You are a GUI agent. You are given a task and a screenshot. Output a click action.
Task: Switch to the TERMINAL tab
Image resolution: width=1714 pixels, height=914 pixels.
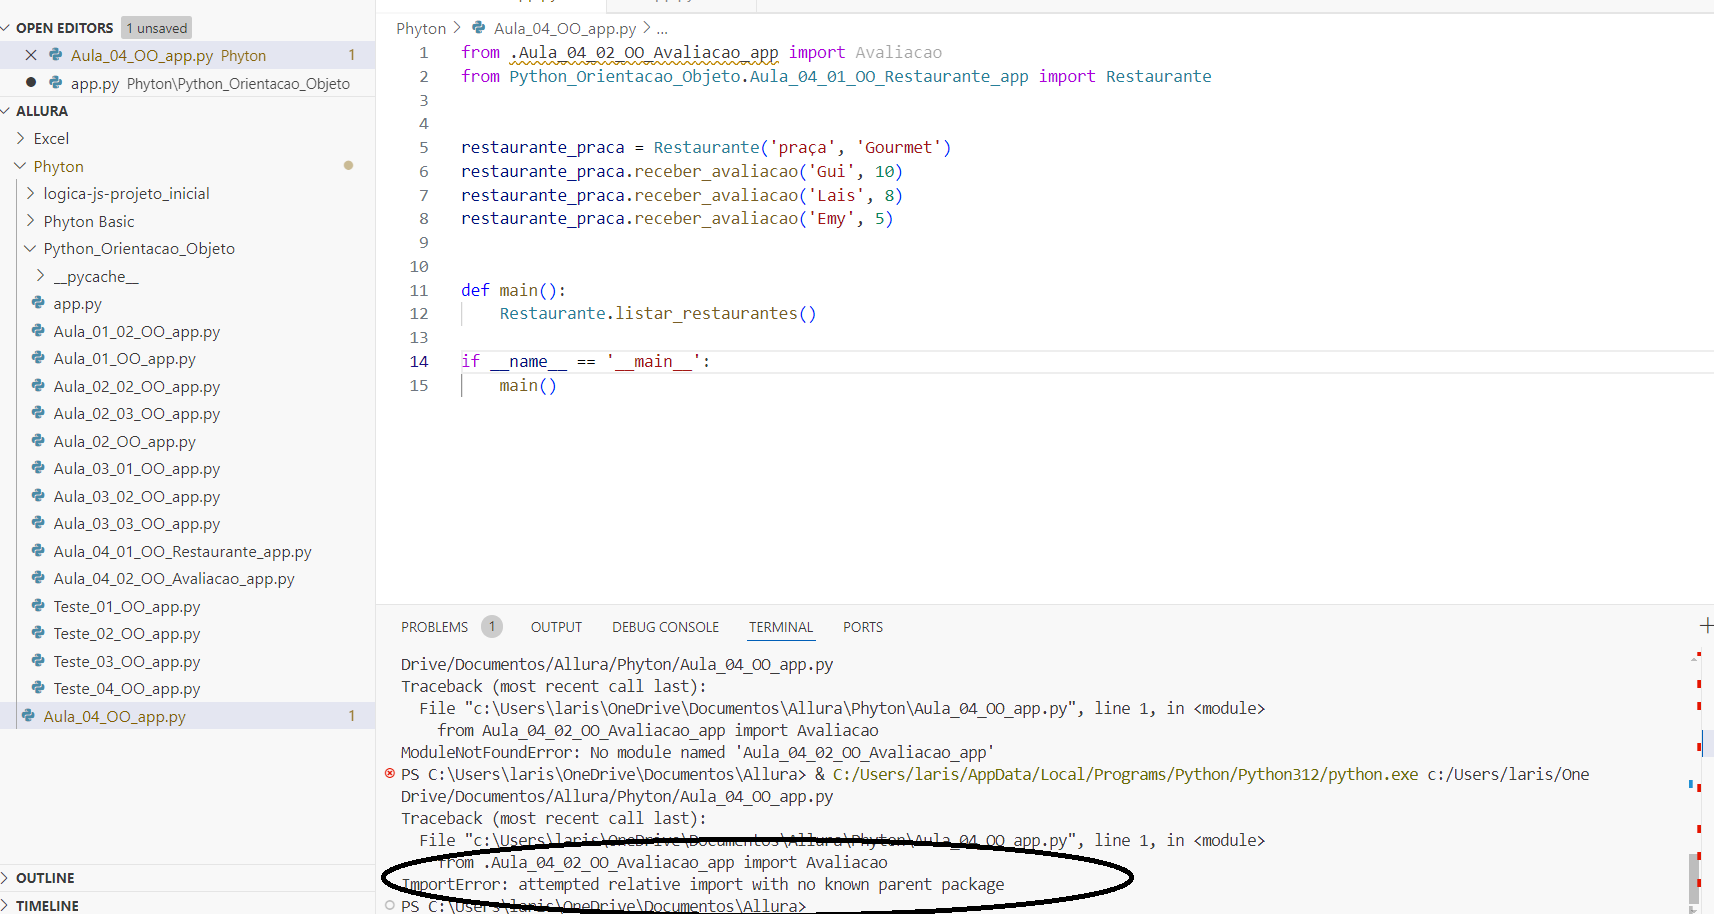tap(781, 627)
